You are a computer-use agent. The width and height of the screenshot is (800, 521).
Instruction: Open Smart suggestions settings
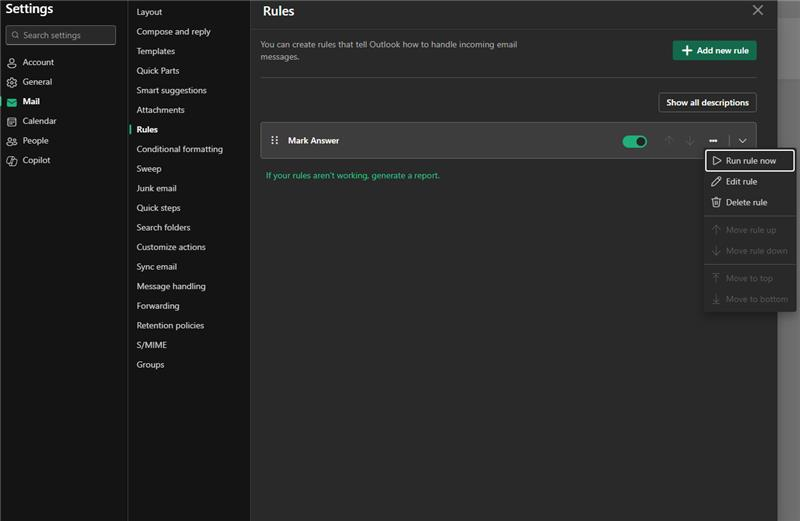[x=171, y=91]
